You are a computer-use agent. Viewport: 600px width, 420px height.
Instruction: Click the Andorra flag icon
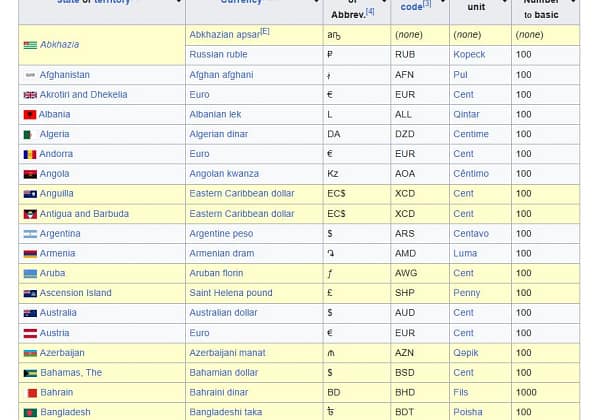30,154
